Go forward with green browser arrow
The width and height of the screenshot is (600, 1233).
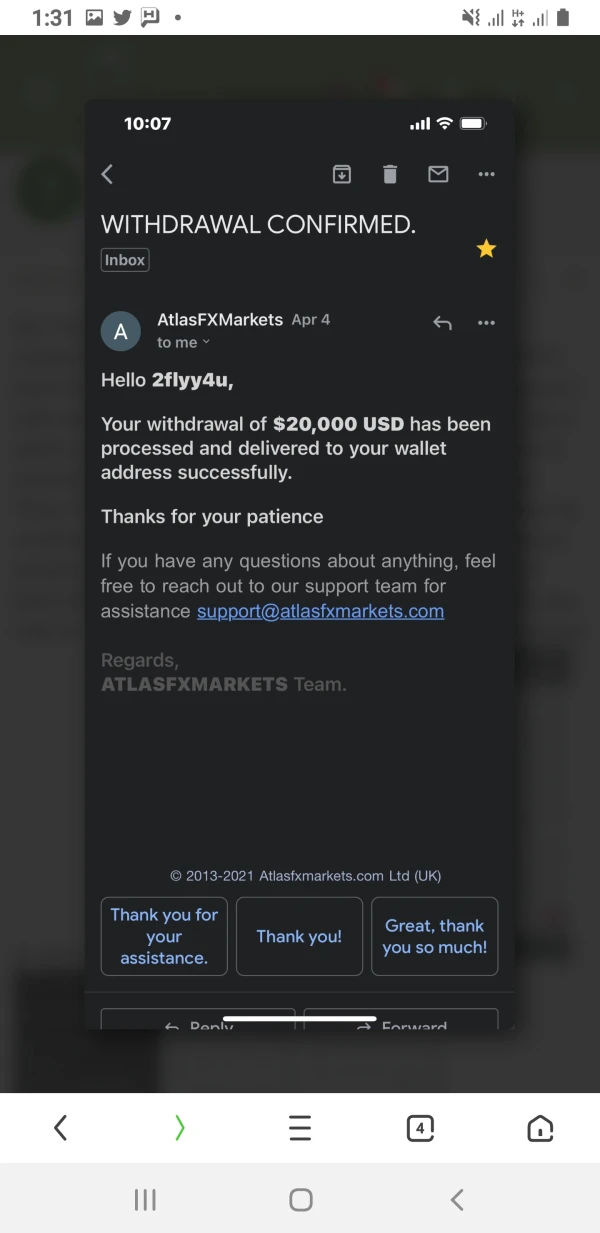point(180,1128)
